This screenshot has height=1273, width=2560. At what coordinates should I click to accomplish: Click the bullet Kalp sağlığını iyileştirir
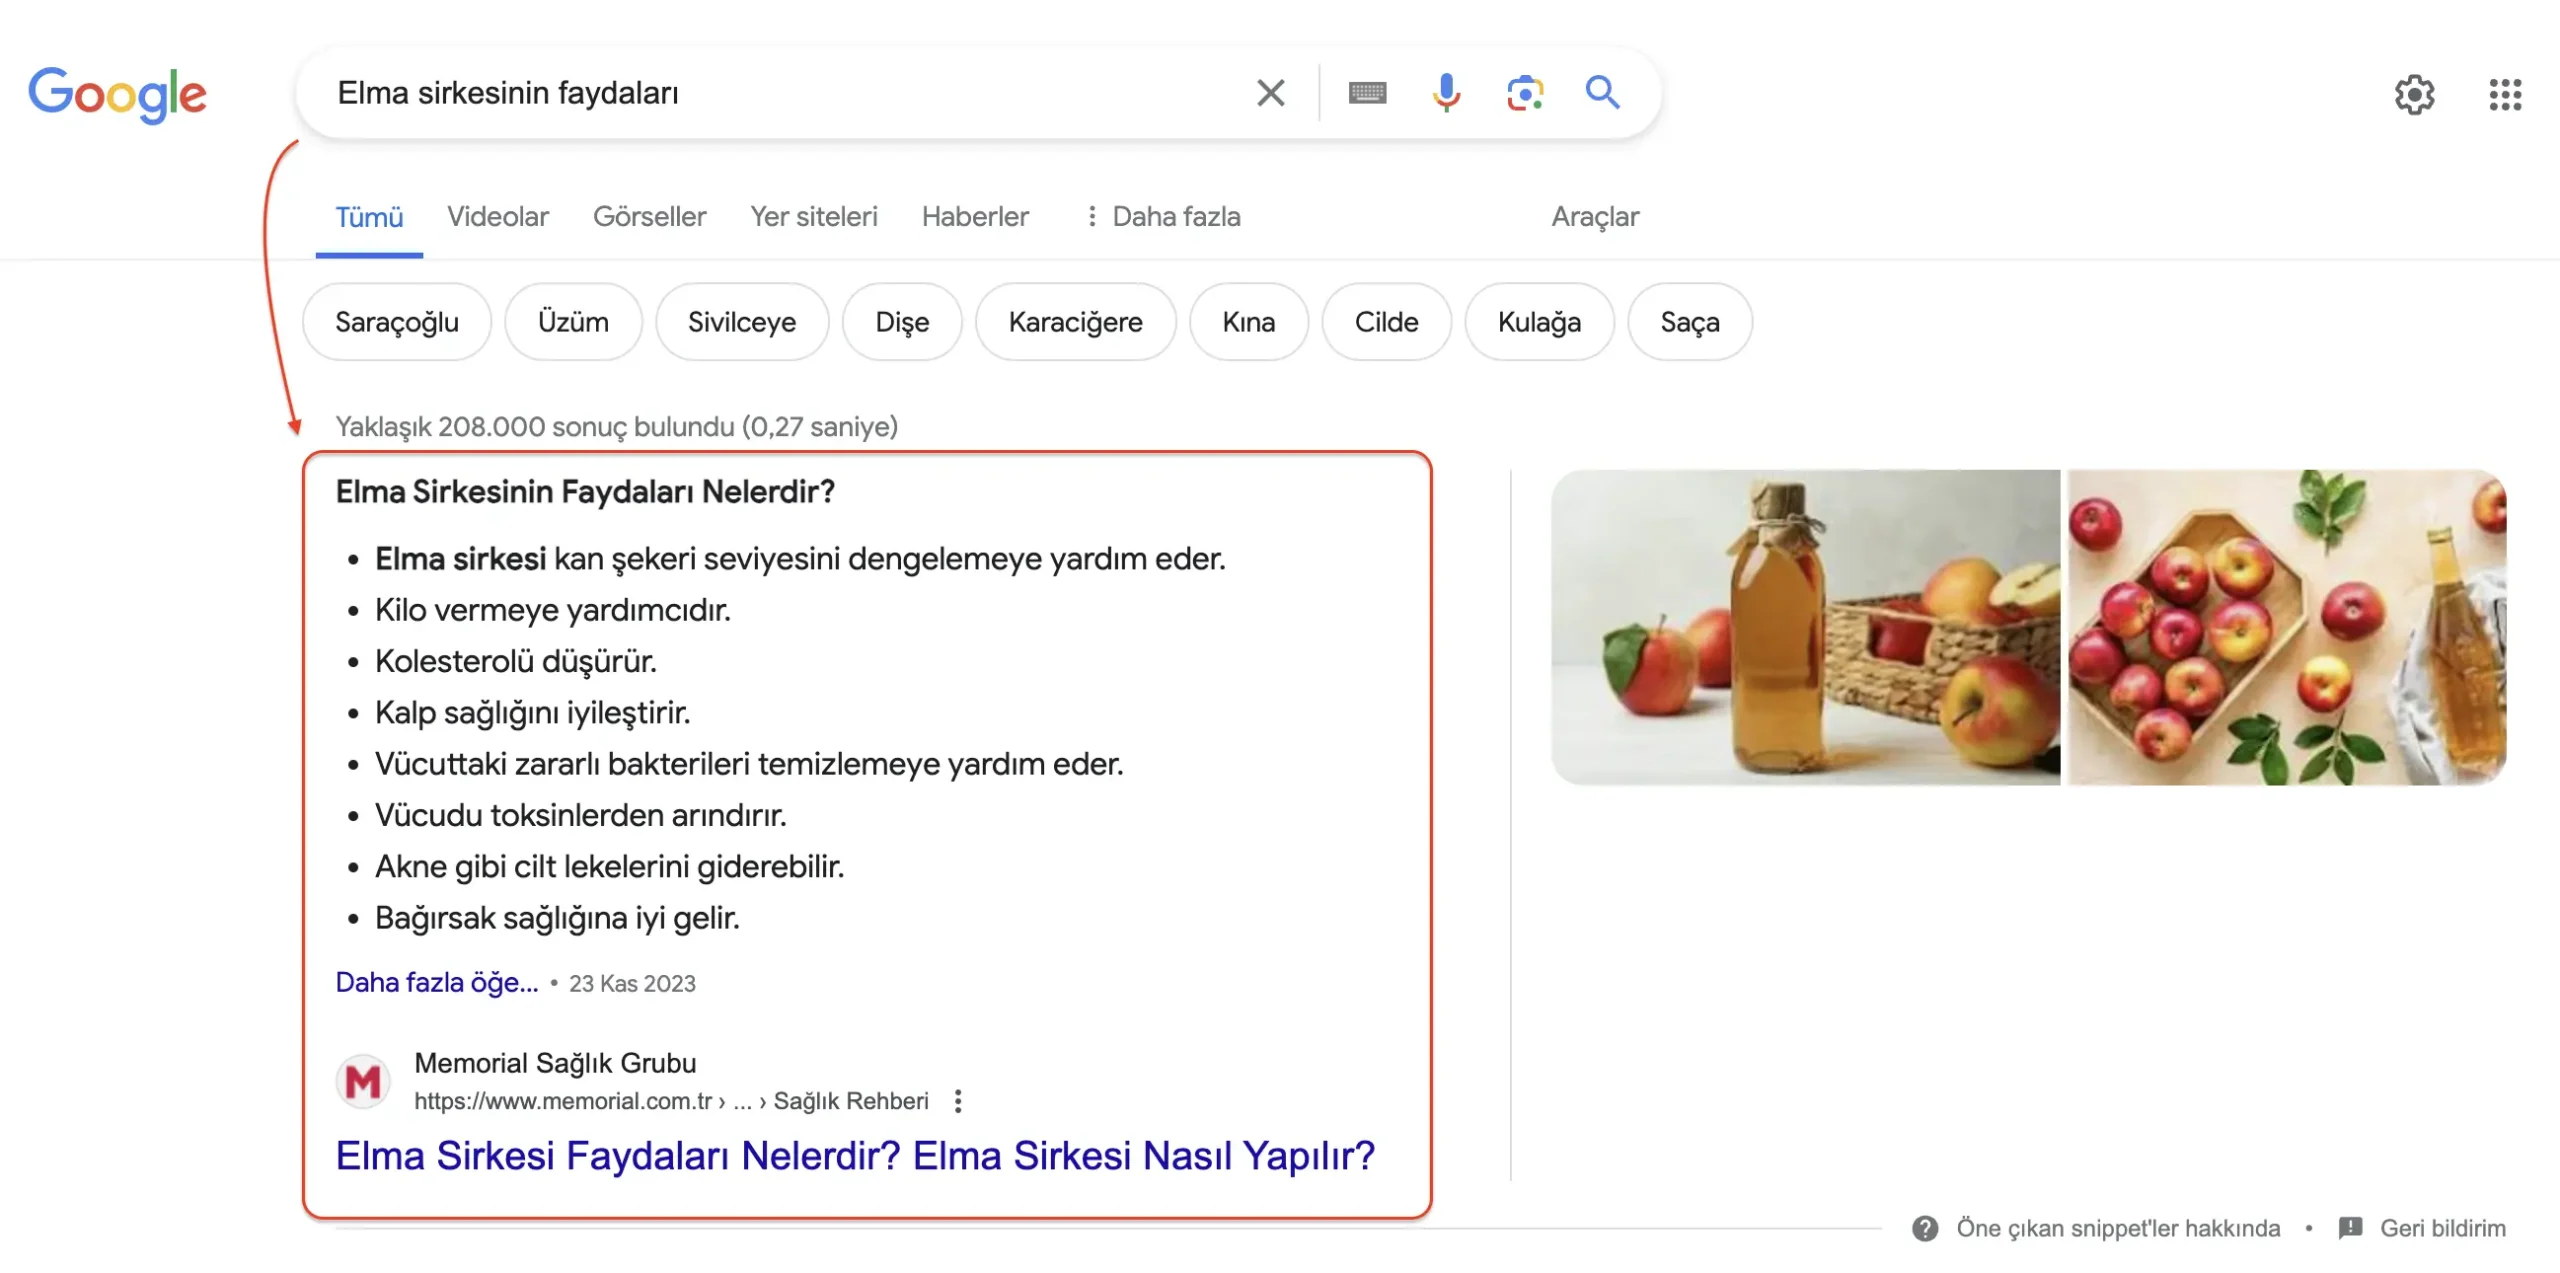pos(533,713)
